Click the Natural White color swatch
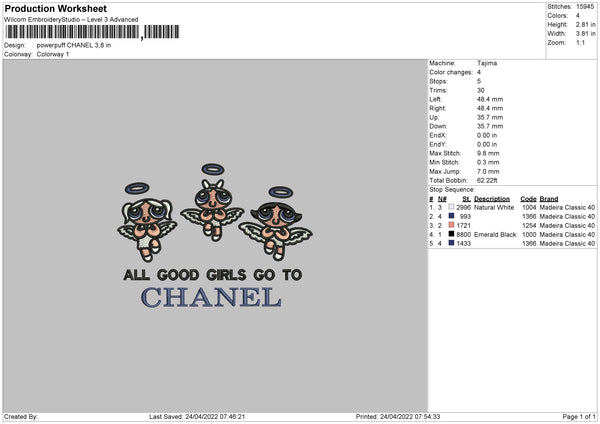This screenshot has width=600, height=424. [x=451, y=207]
